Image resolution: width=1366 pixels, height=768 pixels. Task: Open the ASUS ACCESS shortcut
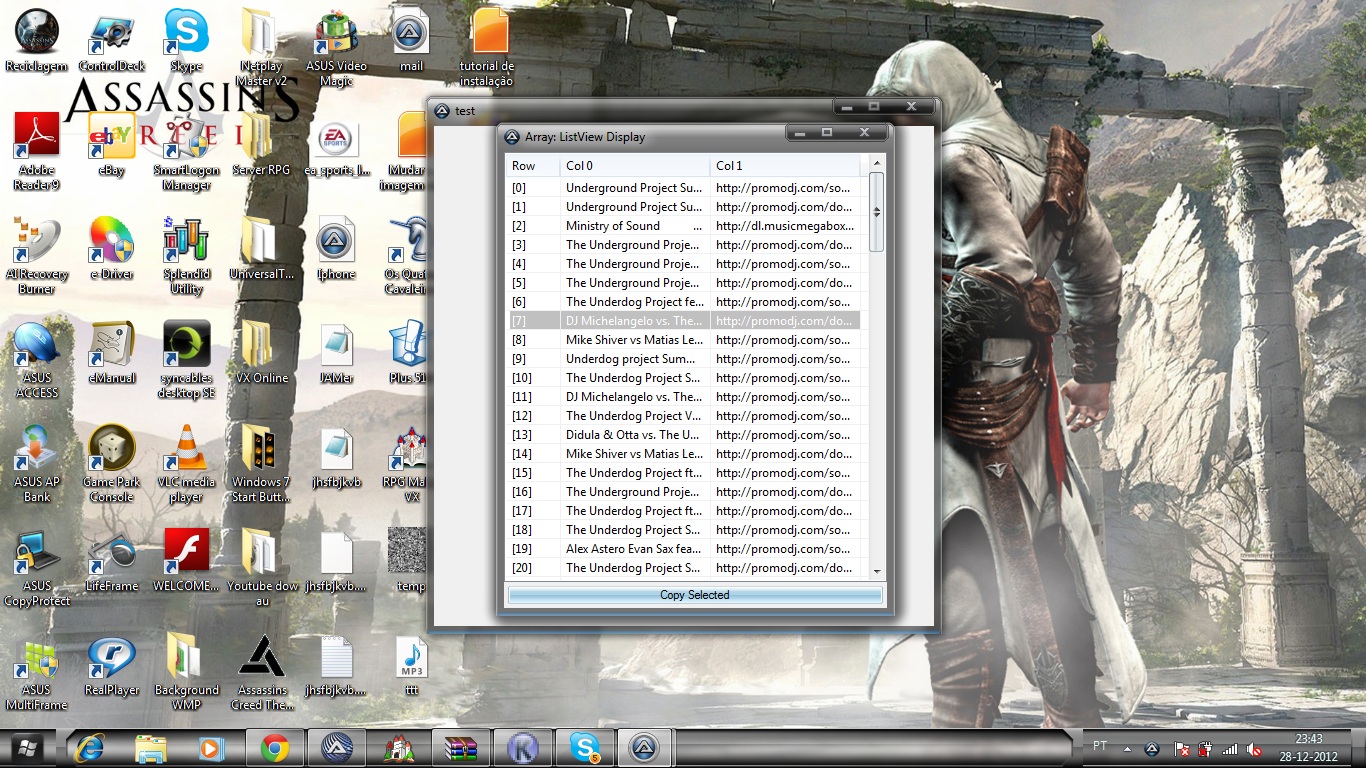[37, 358]
